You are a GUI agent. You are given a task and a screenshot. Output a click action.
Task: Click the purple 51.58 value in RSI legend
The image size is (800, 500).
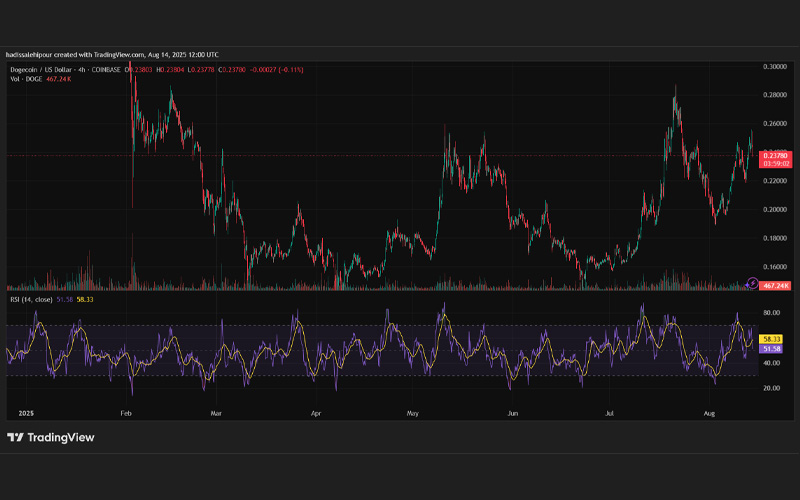coord(64,299)
